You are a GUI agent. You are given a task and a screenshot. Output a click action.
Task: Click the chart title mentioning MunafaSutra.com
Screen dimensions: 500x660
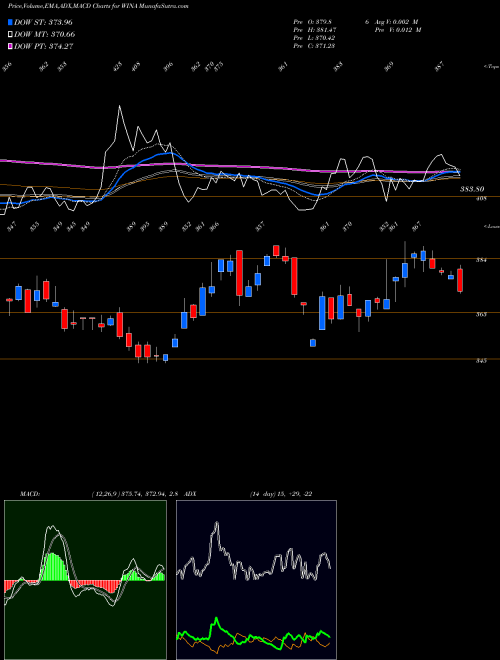(x=98, y=6)
